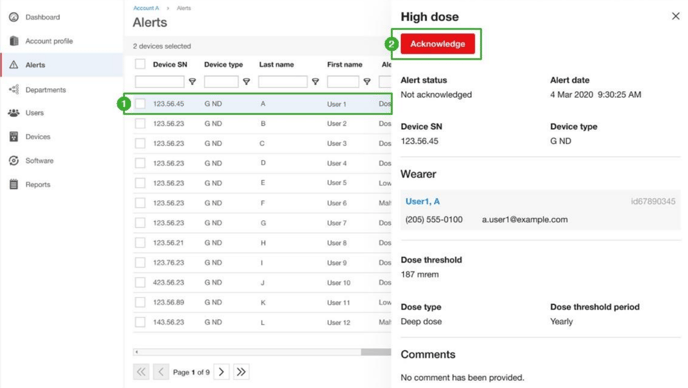The width and height of the screenshot is (688, 388).
Task: Filter icon for Last name column
Action: (x=315, y=82)
